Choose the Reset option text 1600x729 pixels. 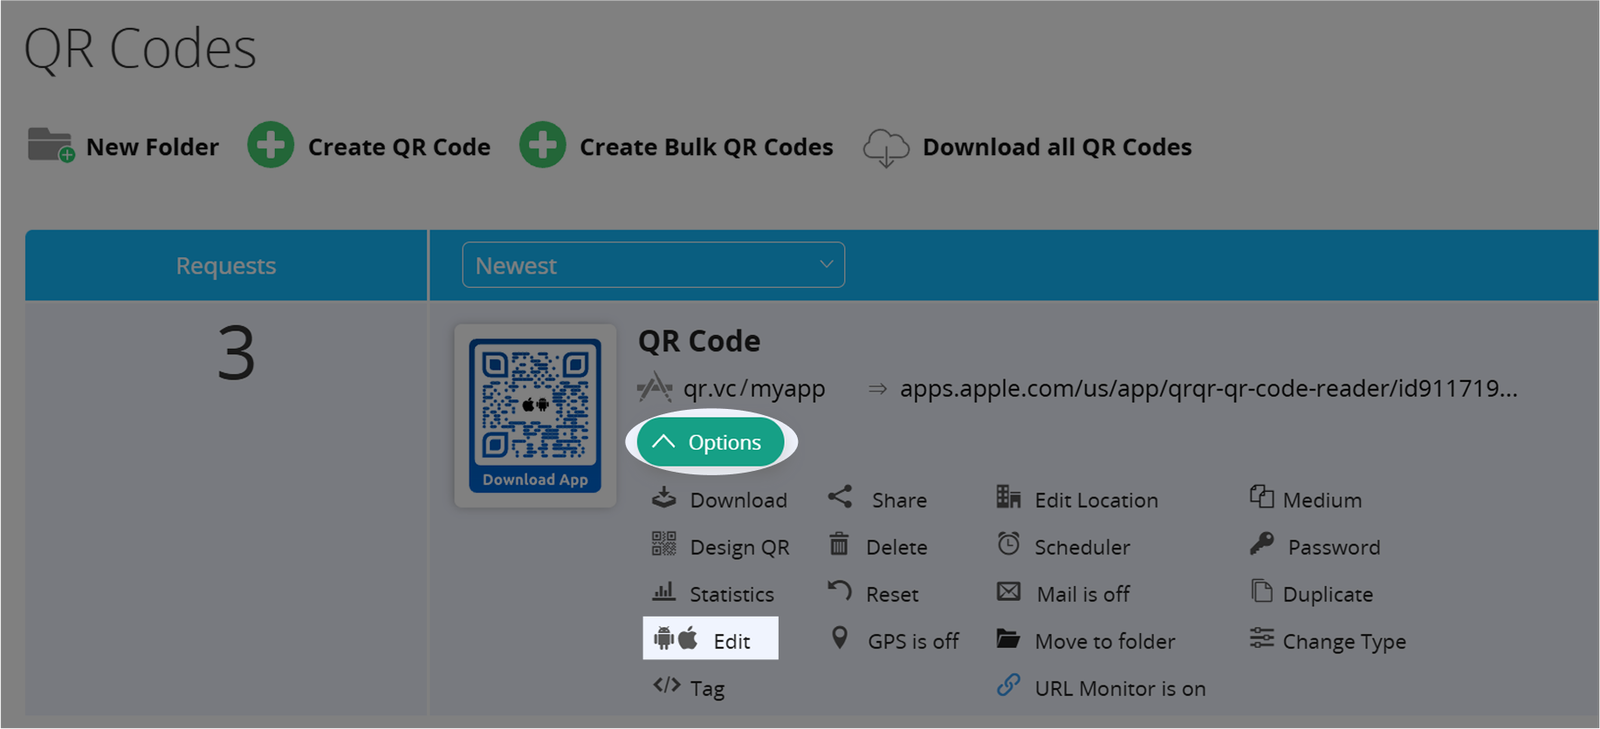click(x=892, y=594)
